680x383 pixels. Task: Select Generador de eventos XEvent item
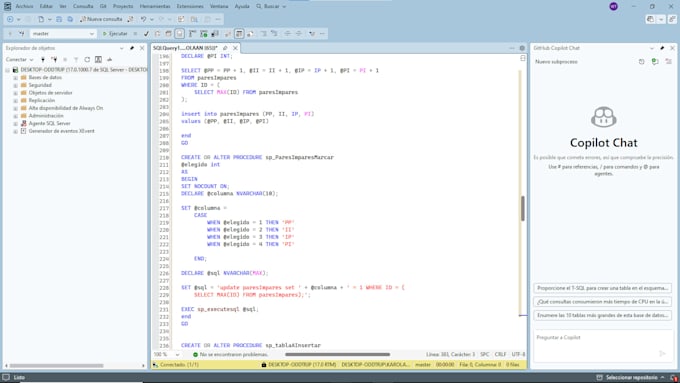(61, 131)
